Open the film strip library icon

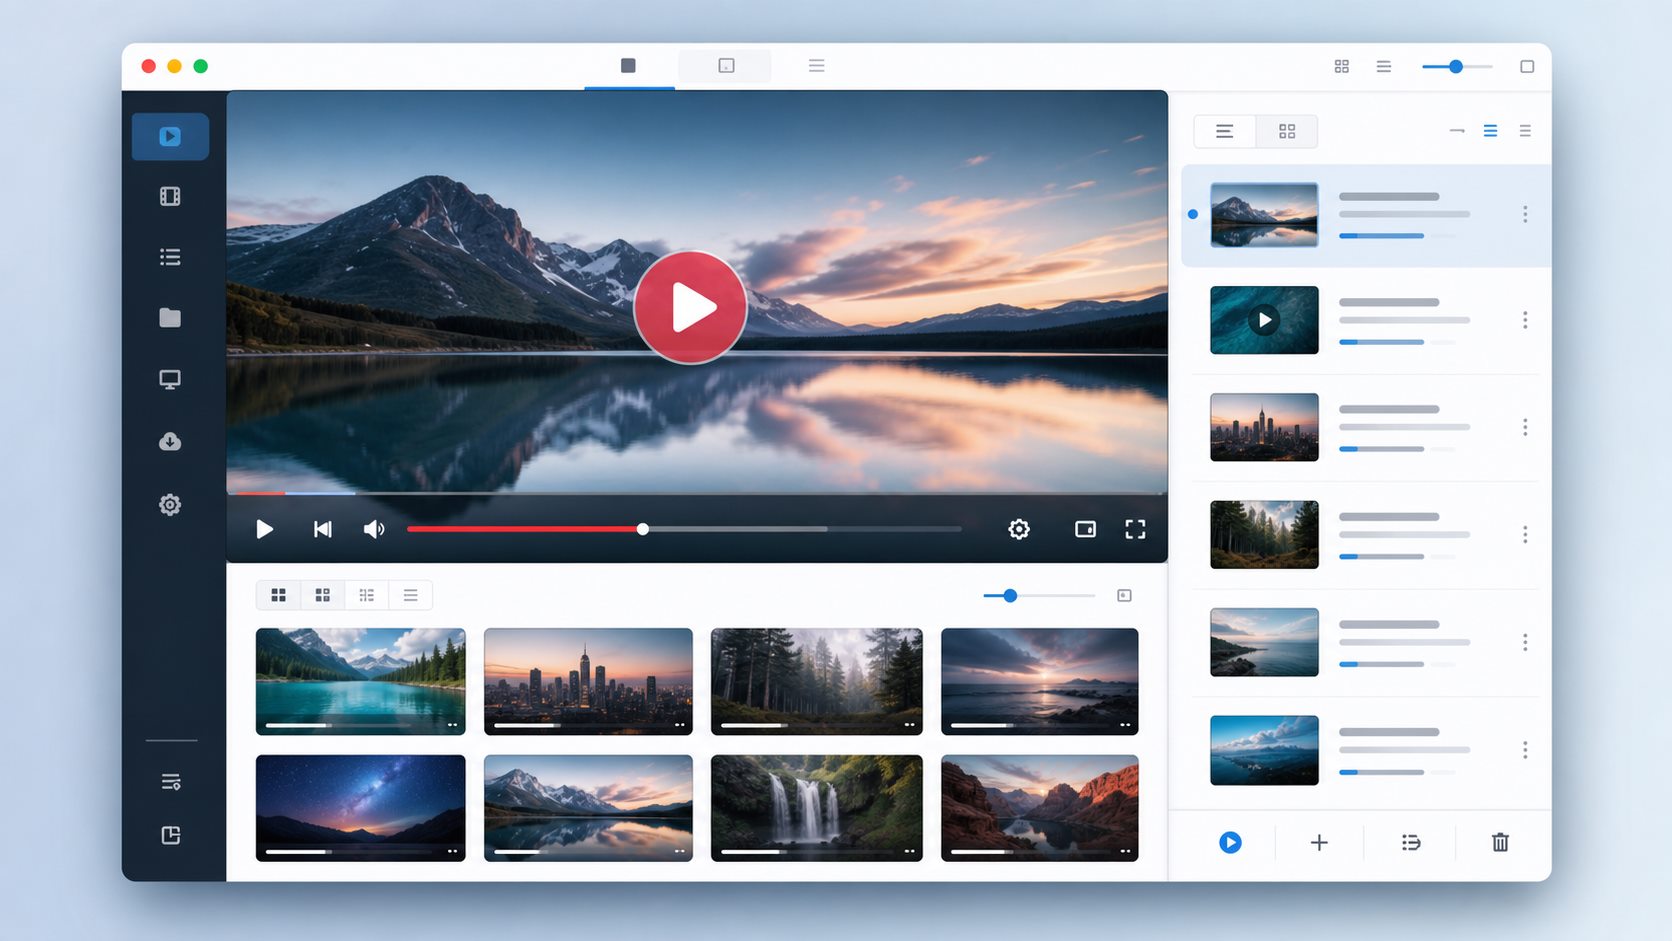pyautogui.click(x=170, y=196)
